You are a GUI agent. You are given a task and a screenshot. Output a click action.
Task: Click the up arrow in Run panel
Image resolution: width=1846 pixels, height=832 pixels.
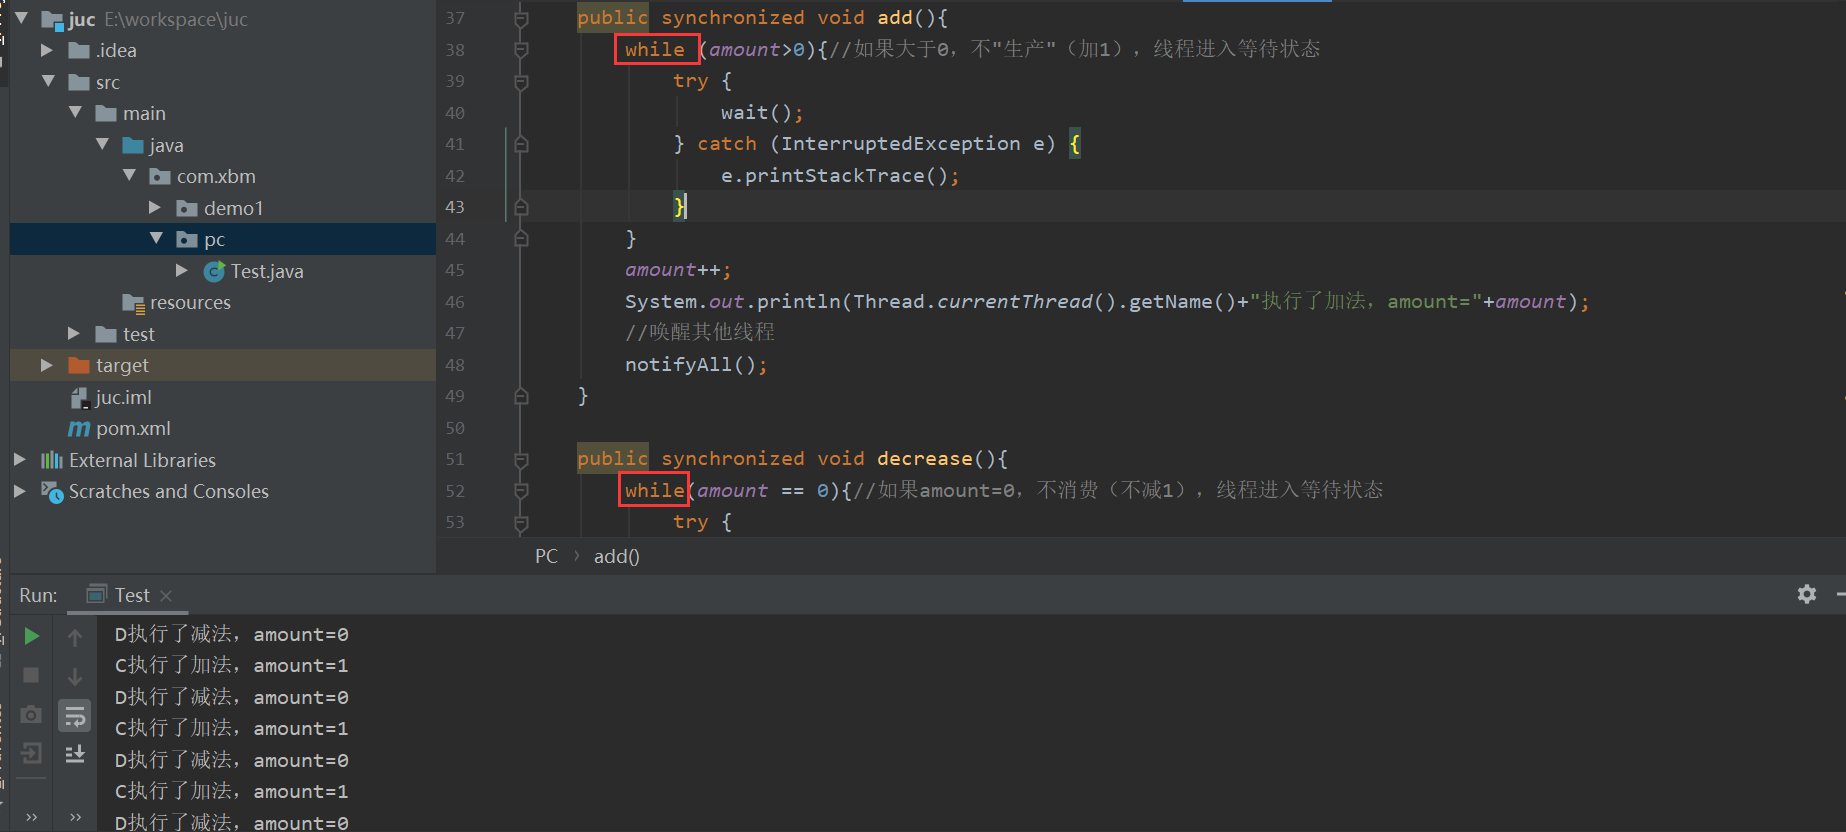pos(75,637)
